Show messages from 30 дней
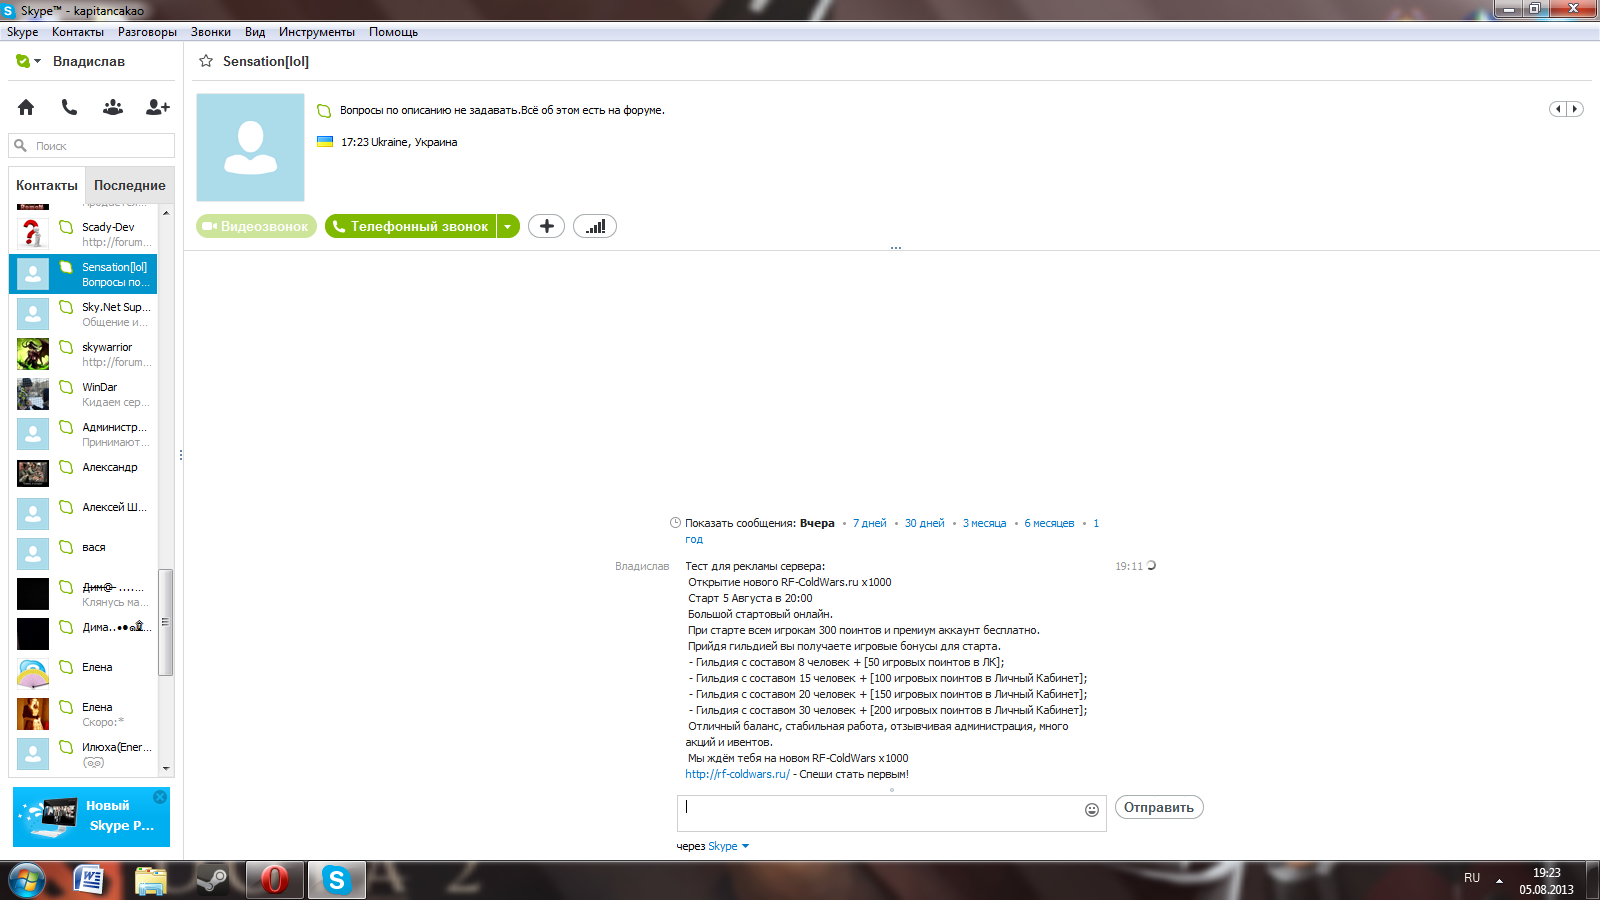The width and height of the screenshot is (1600, 900). click(x=925, y=523)
